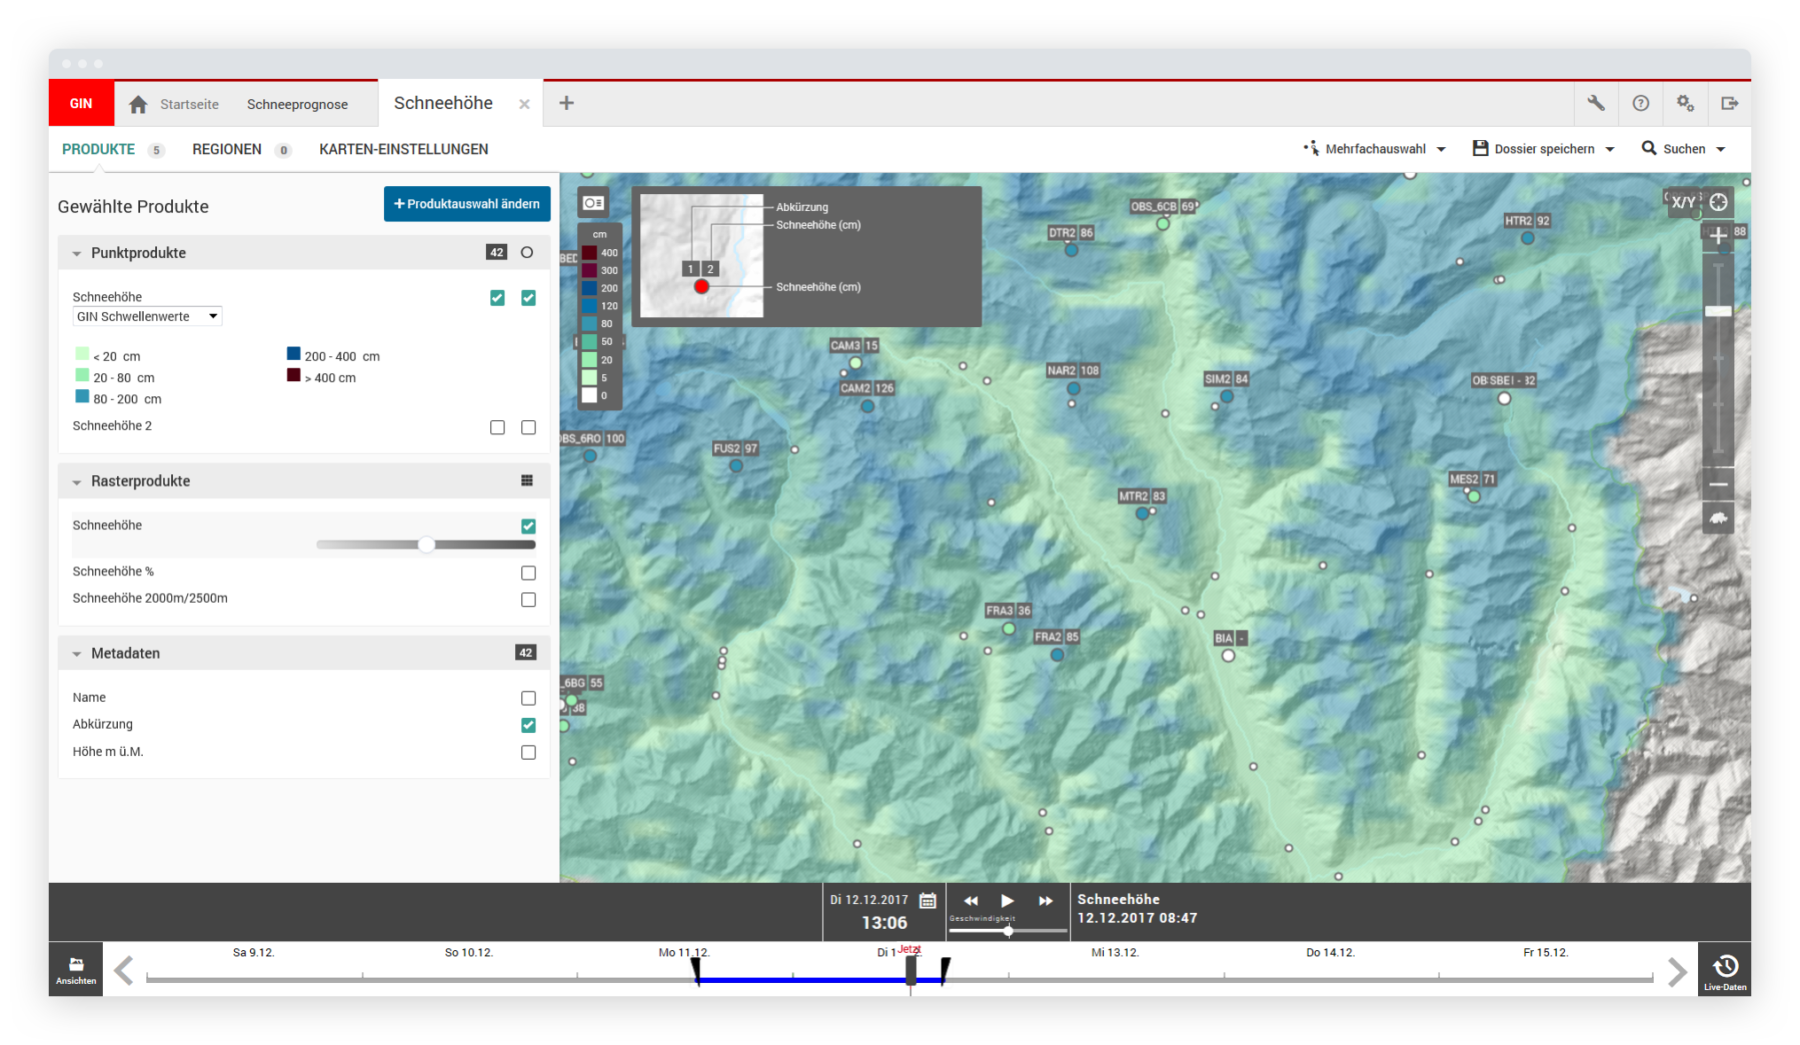Screen dimensions: 1800x1045
Task: Fast-forward the time animation
Action: coord(1045,901)
